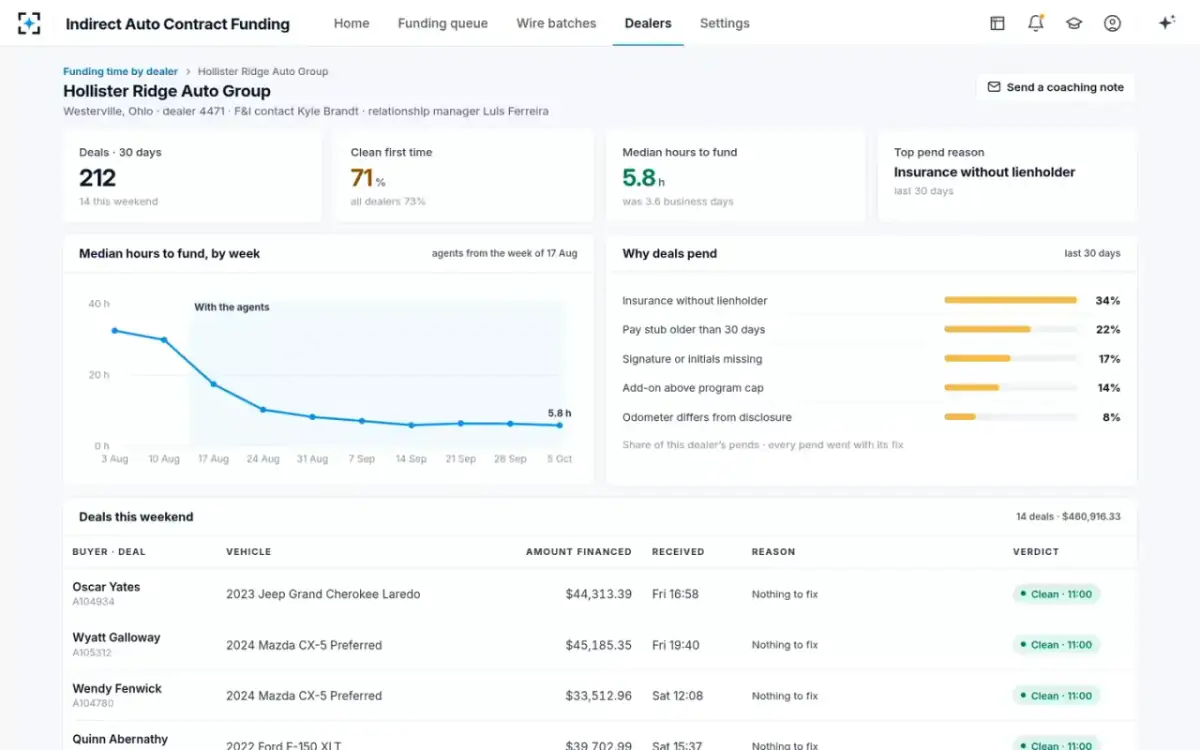Click the Median hours to fund card
1200x750 pixels.
click(736, 176)
